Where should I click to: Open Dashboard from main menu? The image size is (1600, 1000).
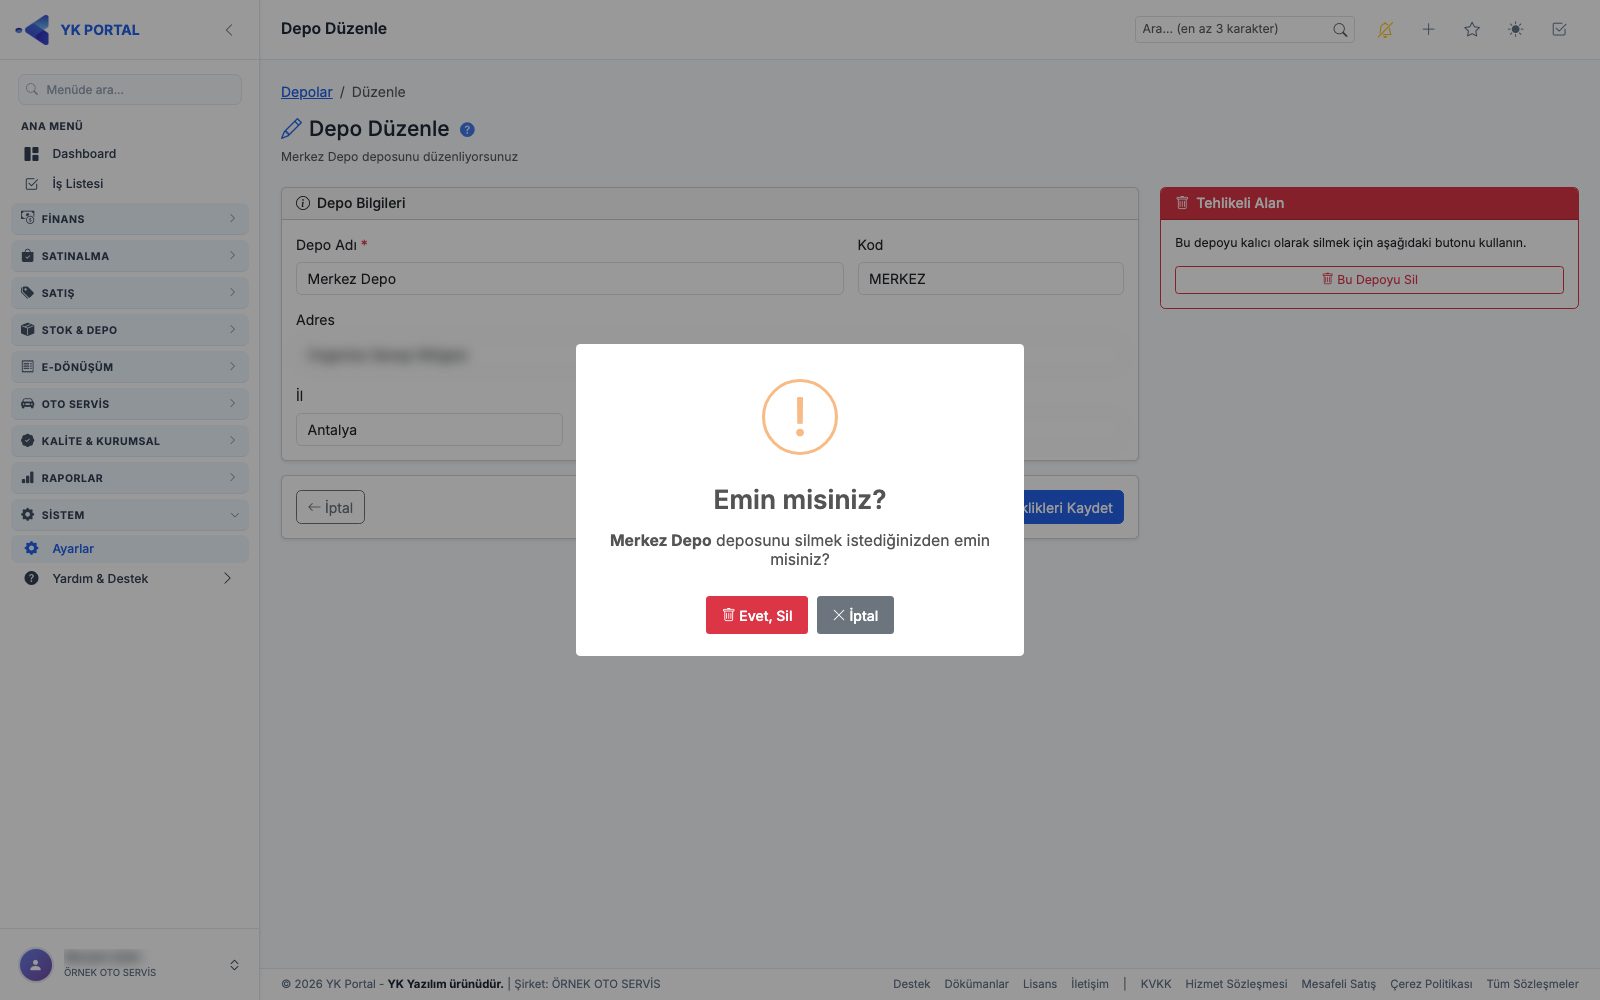coord(130,154)
